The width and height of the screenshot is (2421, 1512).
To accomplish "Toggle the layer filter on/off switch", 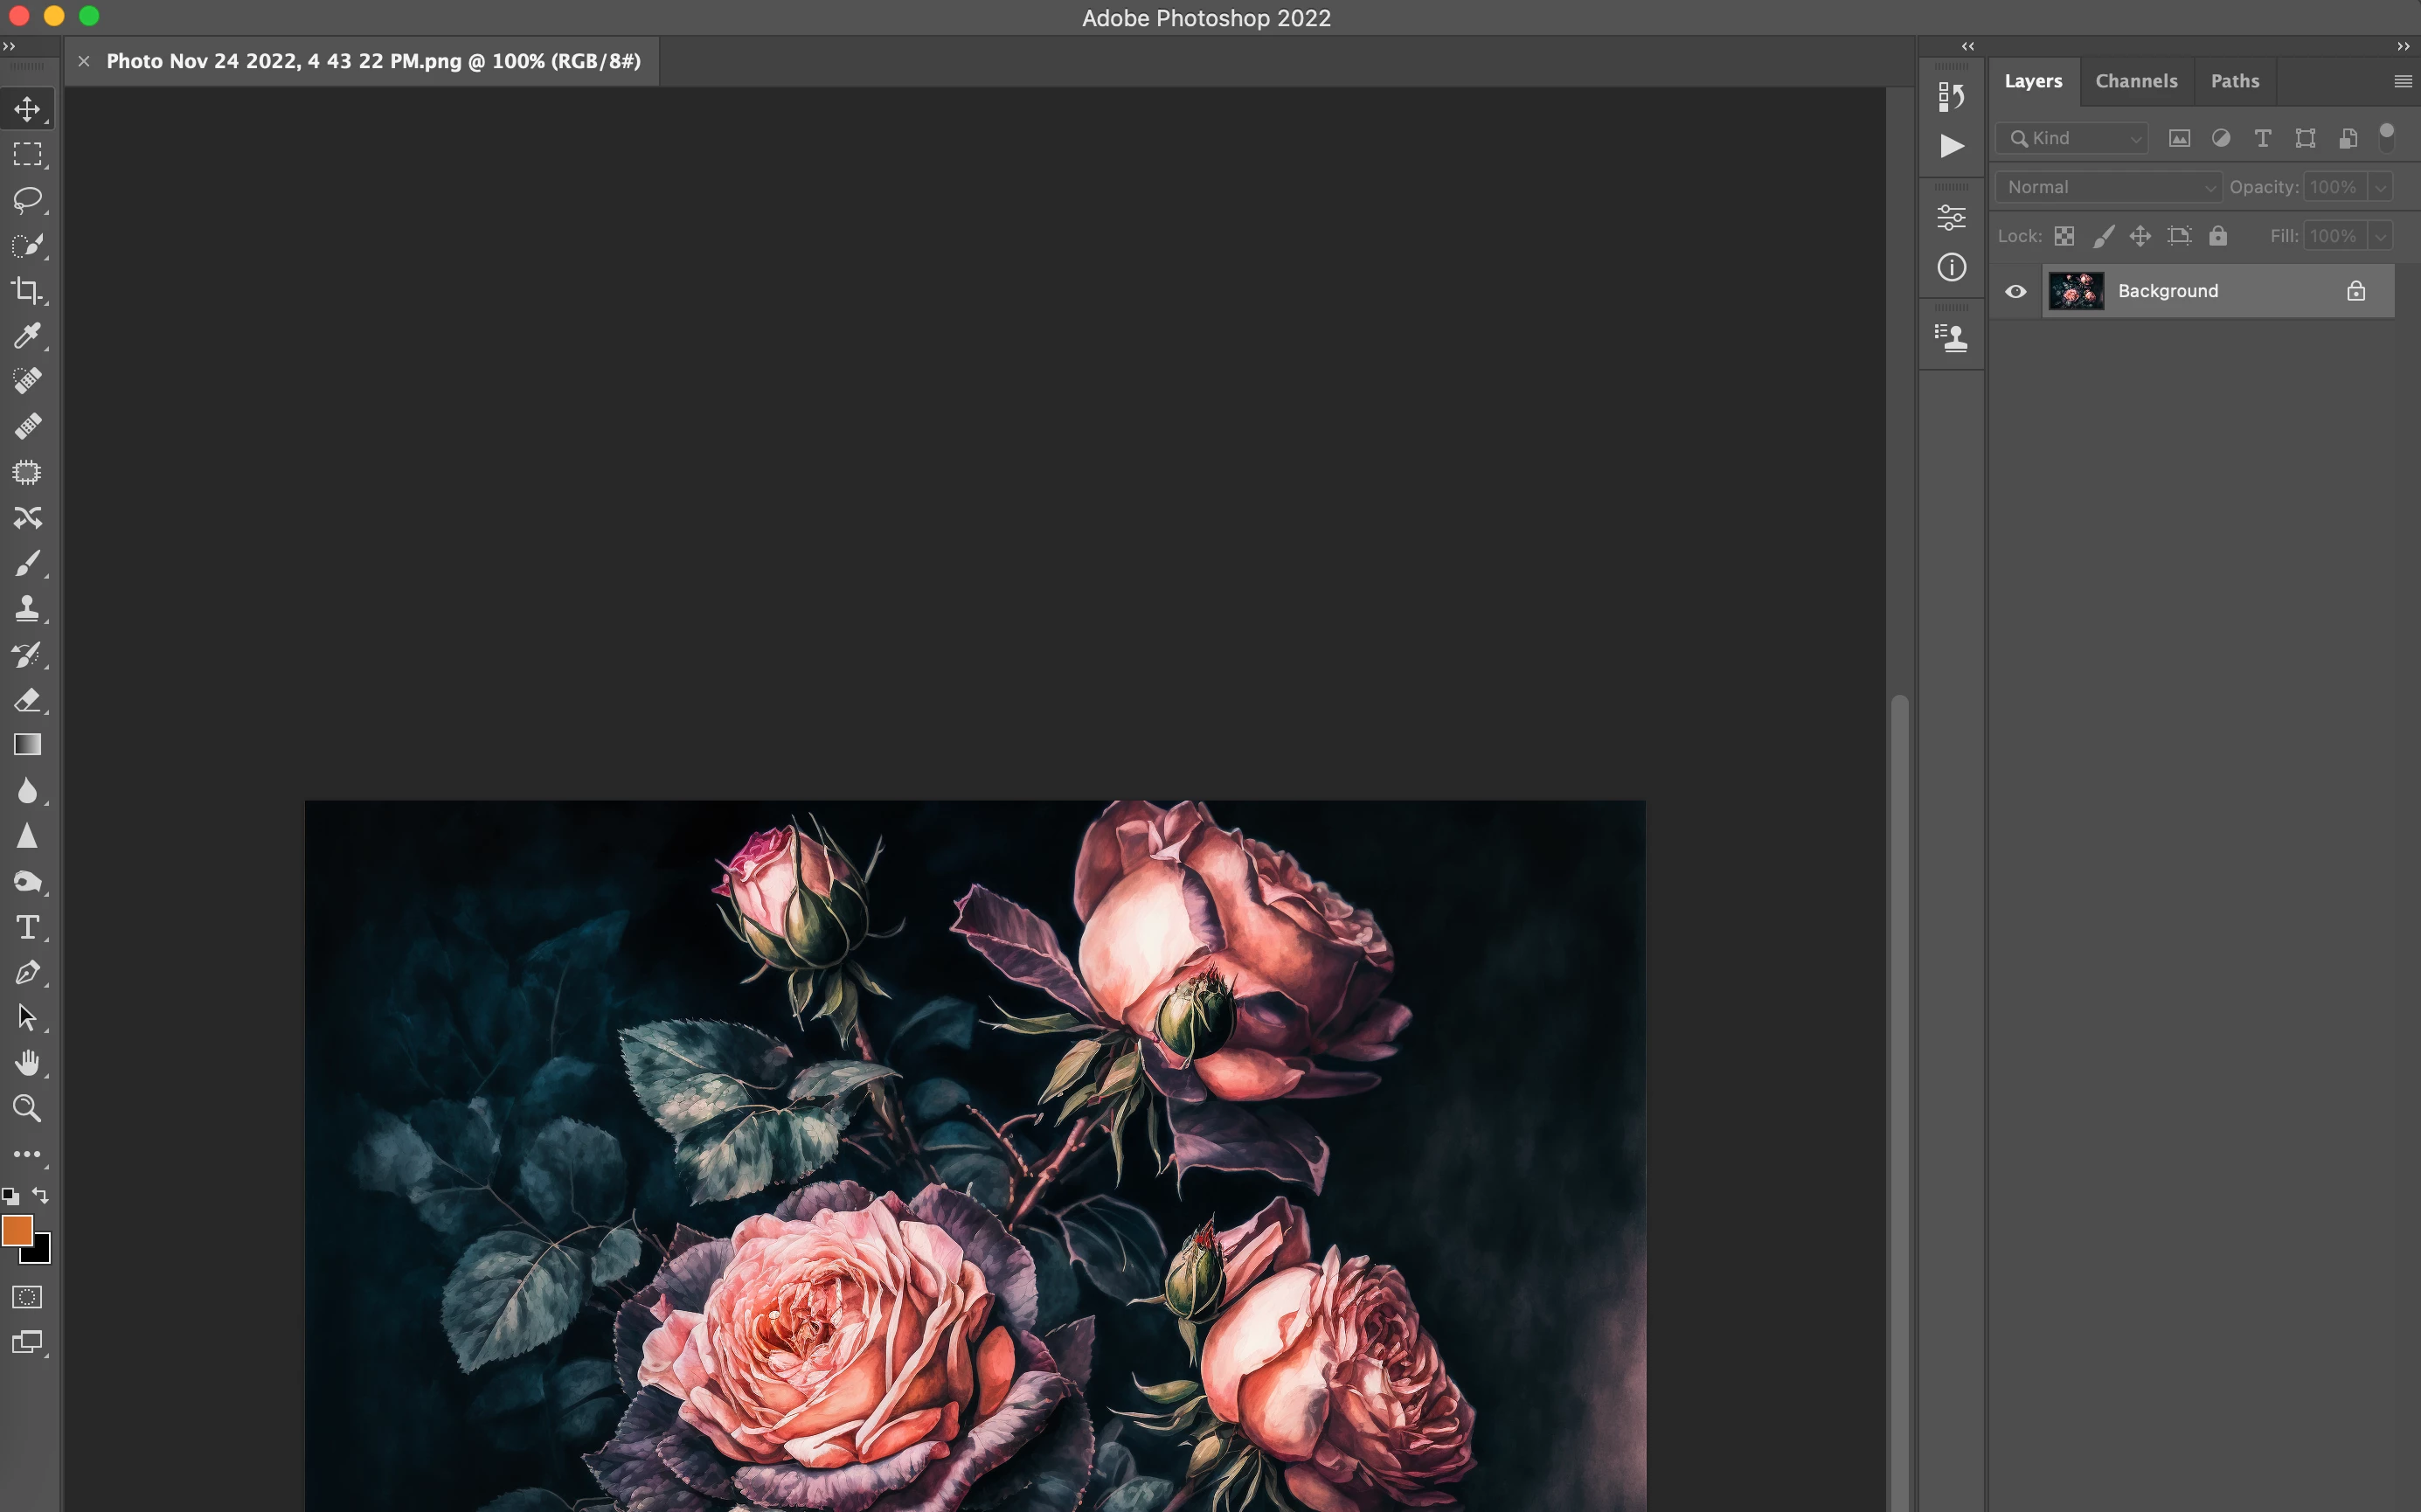I will pos(2386,137).
